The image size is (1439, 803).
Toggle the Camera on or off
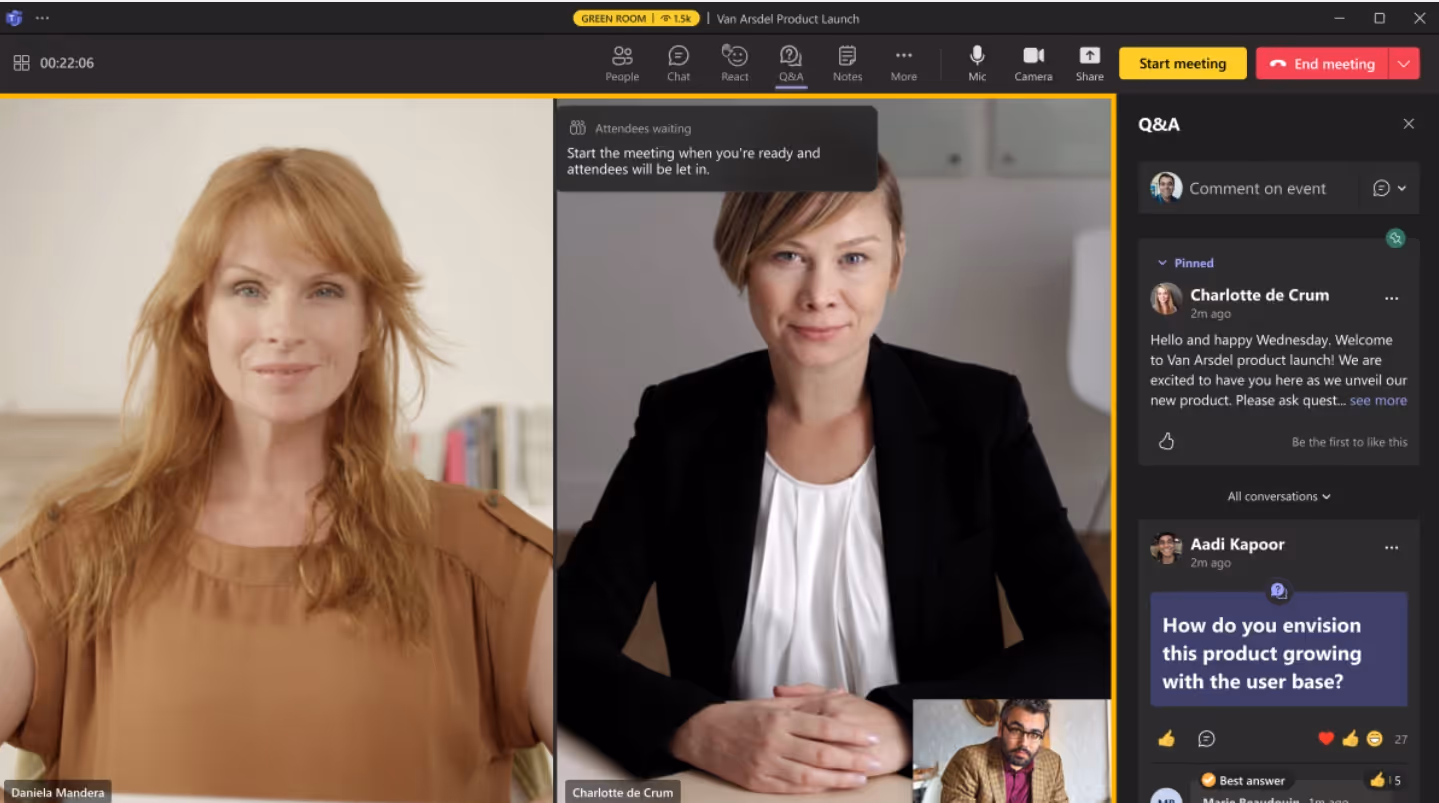(1033, 63)
